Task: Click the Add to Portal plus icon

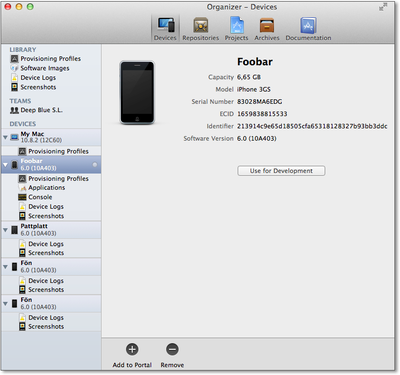Action: pyautogui.click(x=132, y=349)
